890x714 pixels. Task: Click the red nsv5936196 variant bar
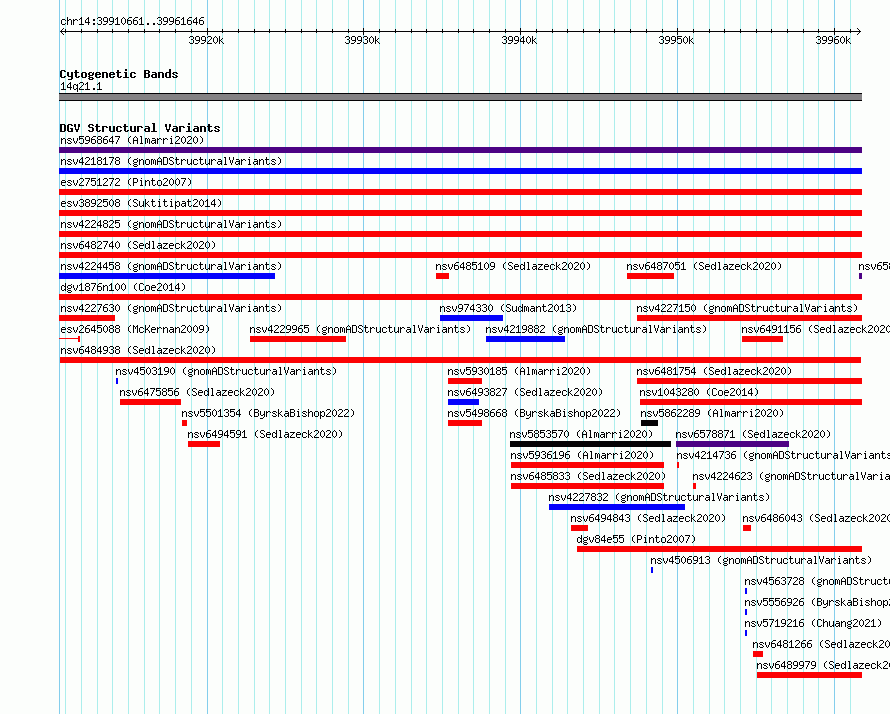click(587, 465)
